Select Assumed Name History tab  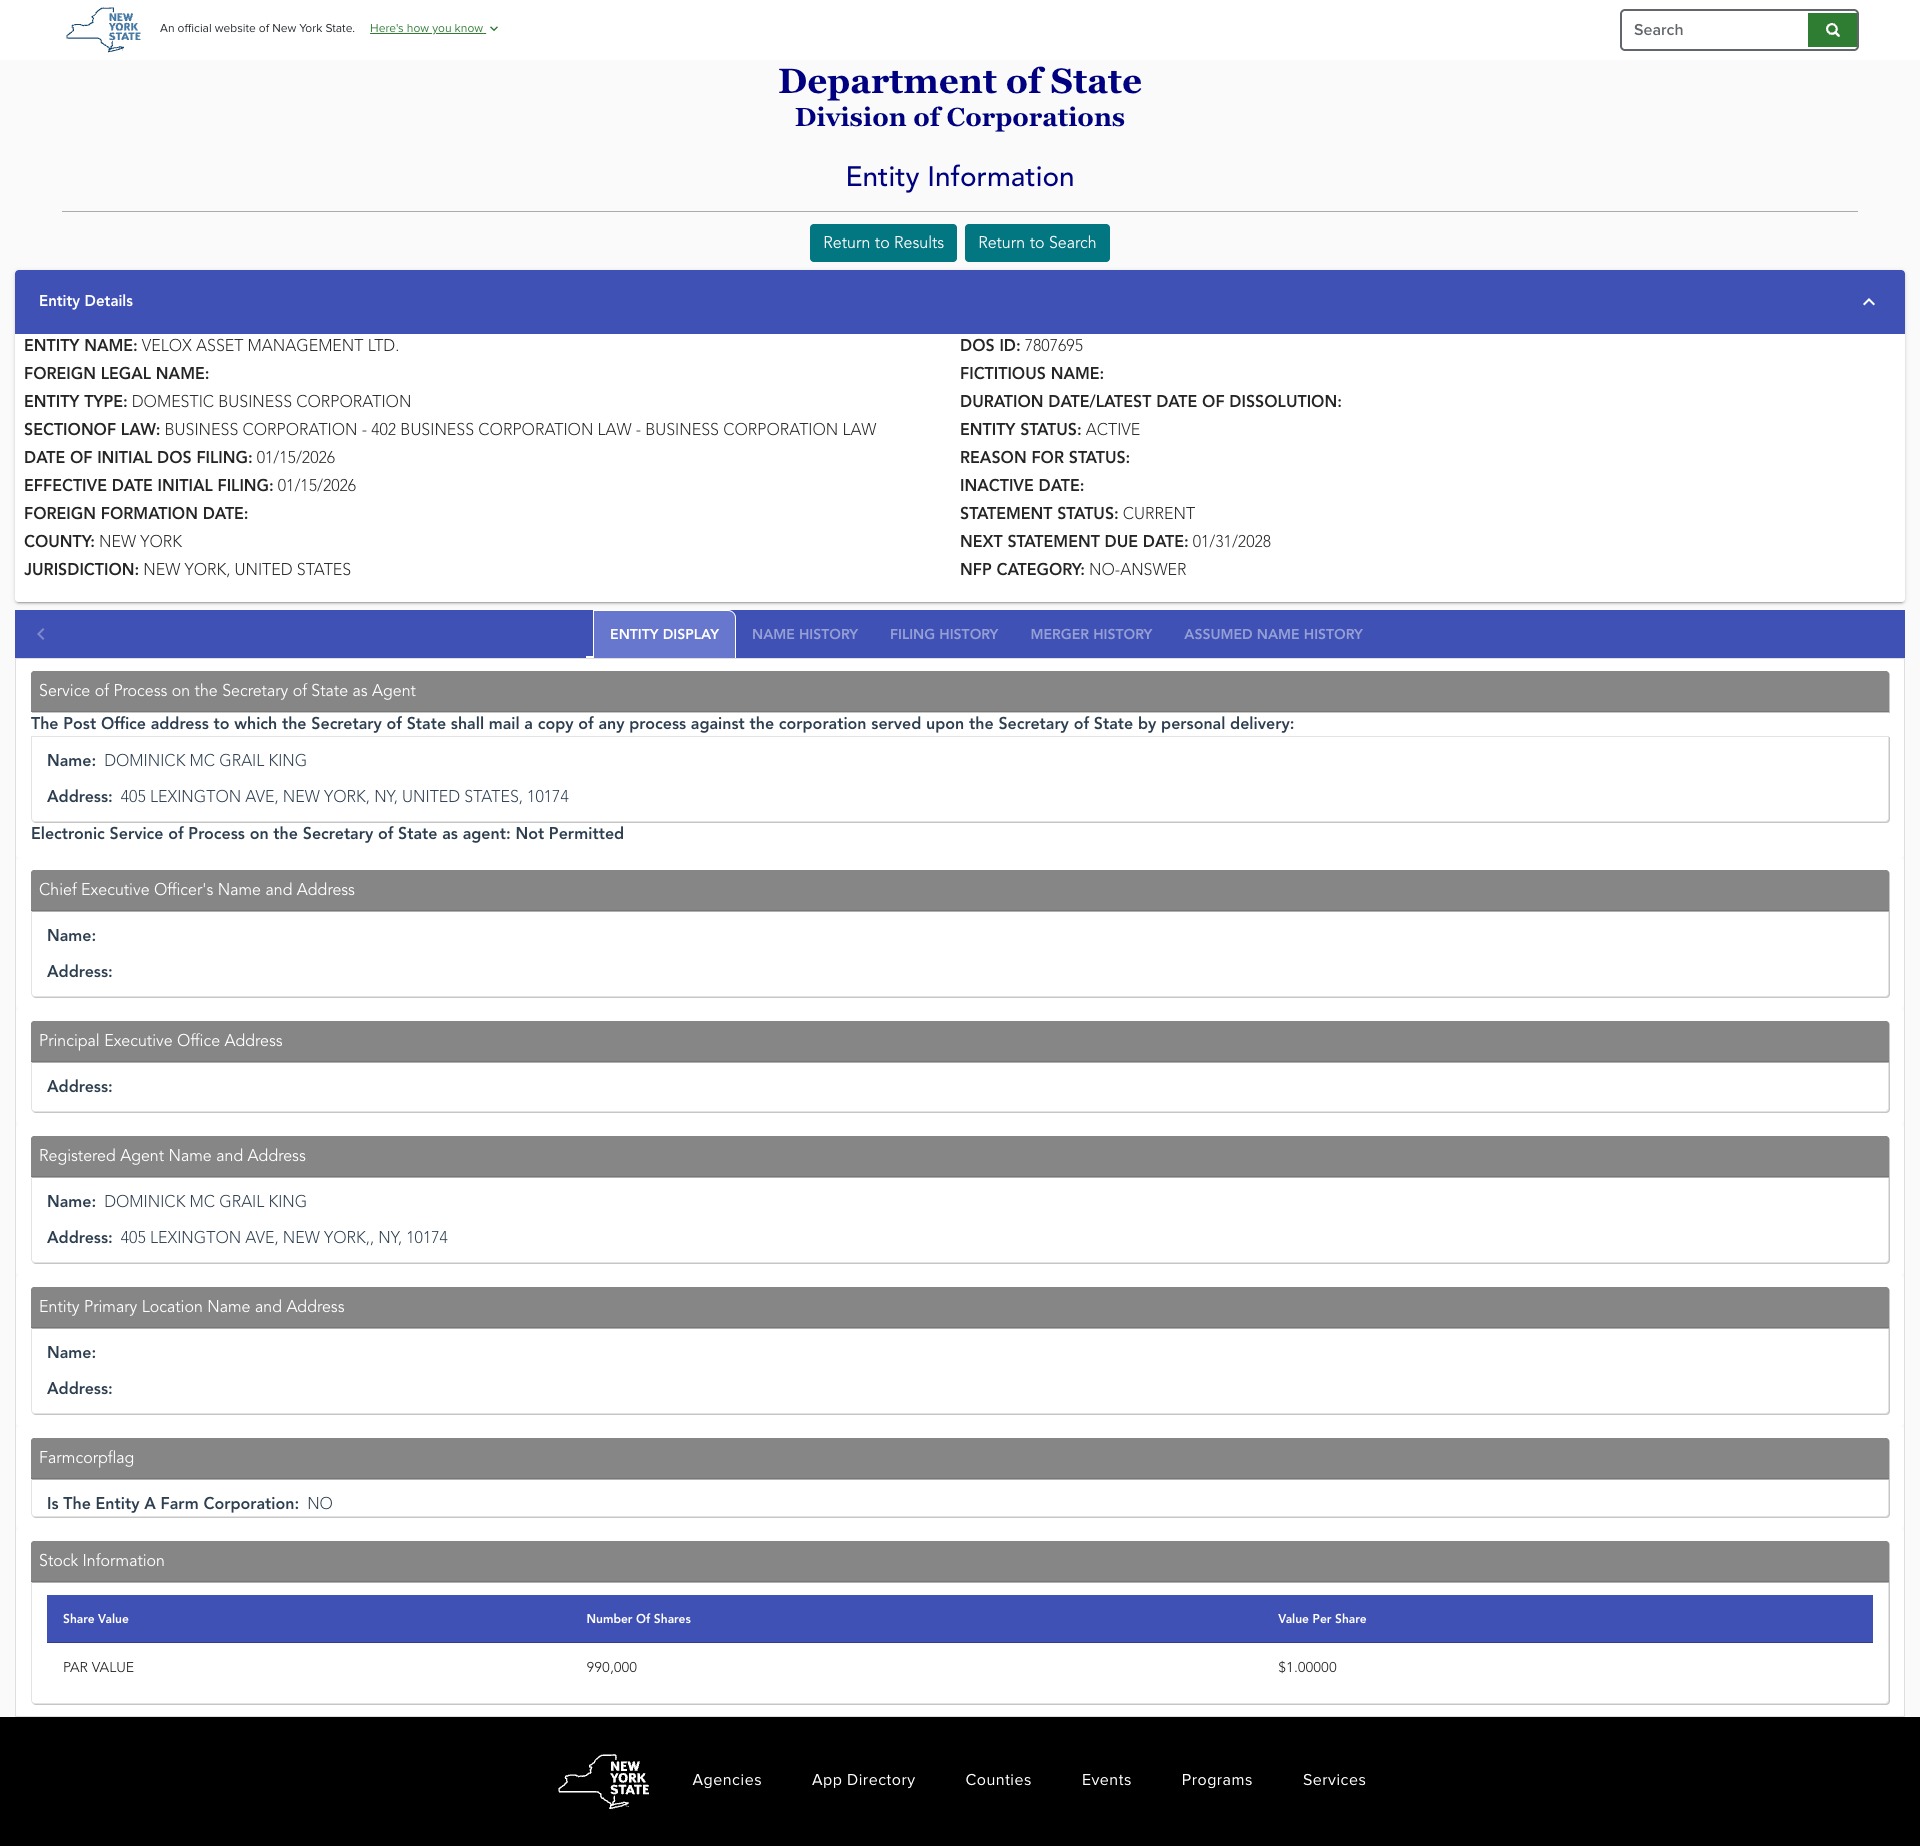(x=1272, y=634)
